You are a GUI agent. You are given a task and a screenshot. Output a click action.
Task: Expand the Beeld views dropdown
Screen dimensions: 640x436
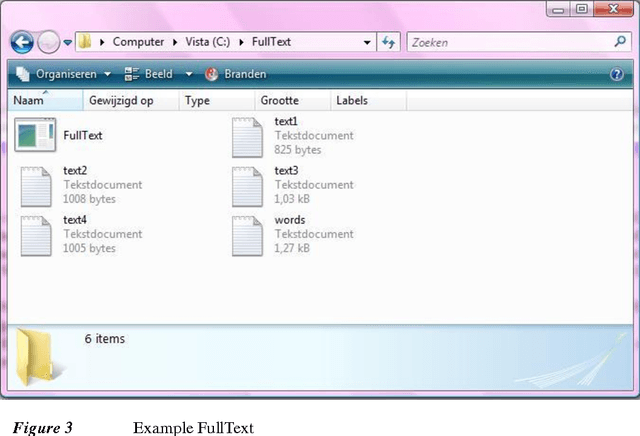click(189, 74)
